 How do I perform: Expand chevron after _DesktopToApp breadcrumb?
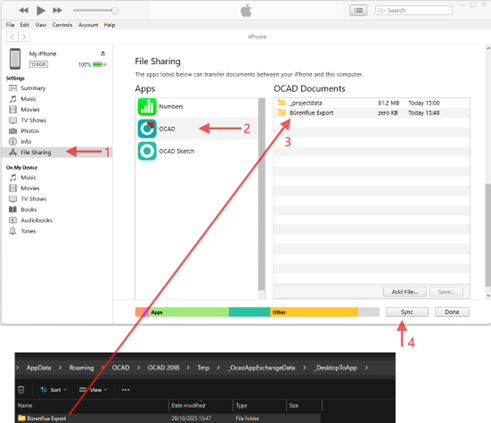366,368
